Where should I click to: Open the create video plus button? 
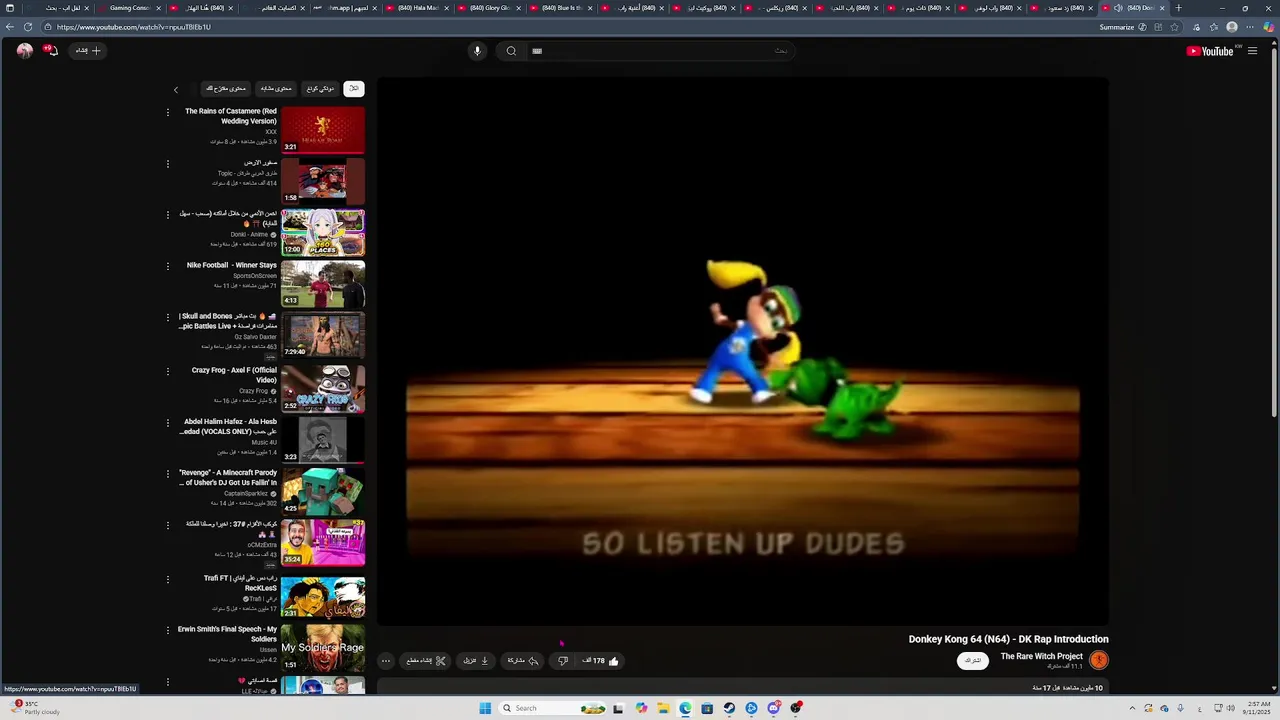pos(89,51)
